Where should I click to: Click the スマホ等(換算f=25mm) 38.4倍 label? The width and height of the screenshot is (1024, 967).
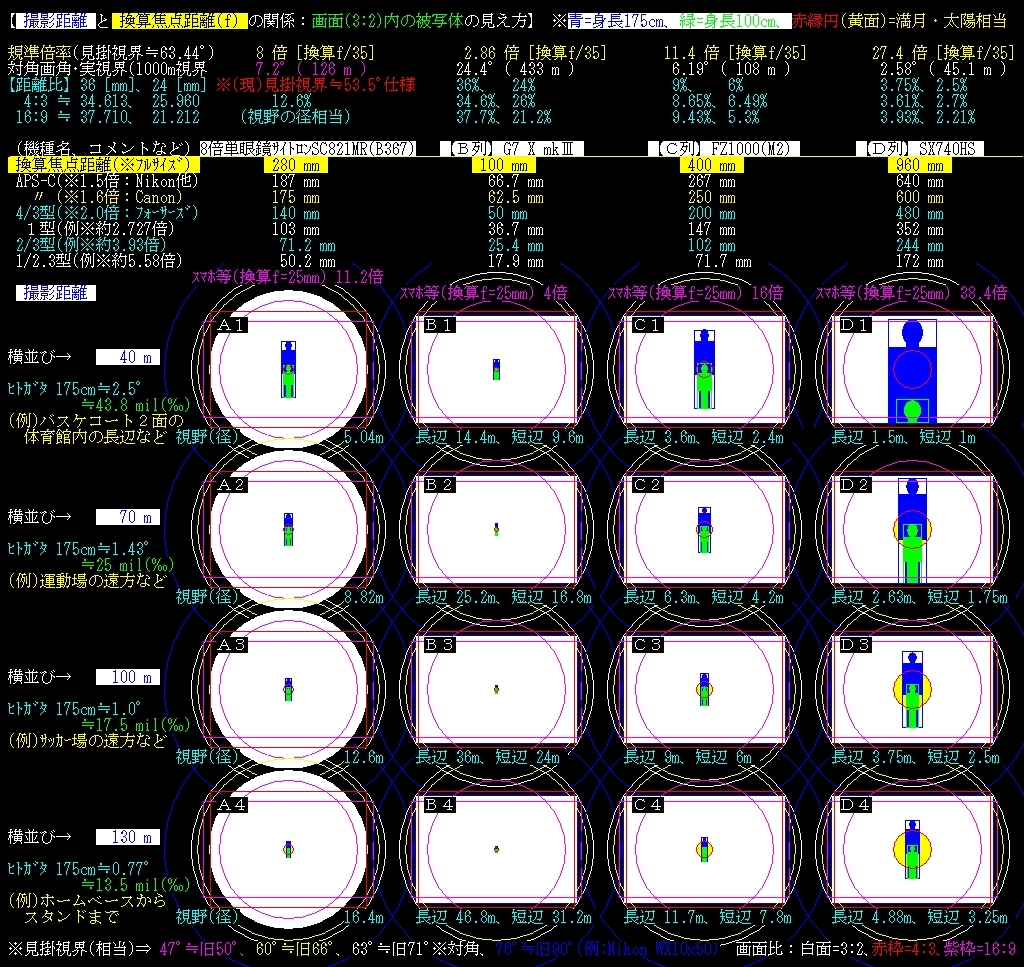[x=912, y=293]
